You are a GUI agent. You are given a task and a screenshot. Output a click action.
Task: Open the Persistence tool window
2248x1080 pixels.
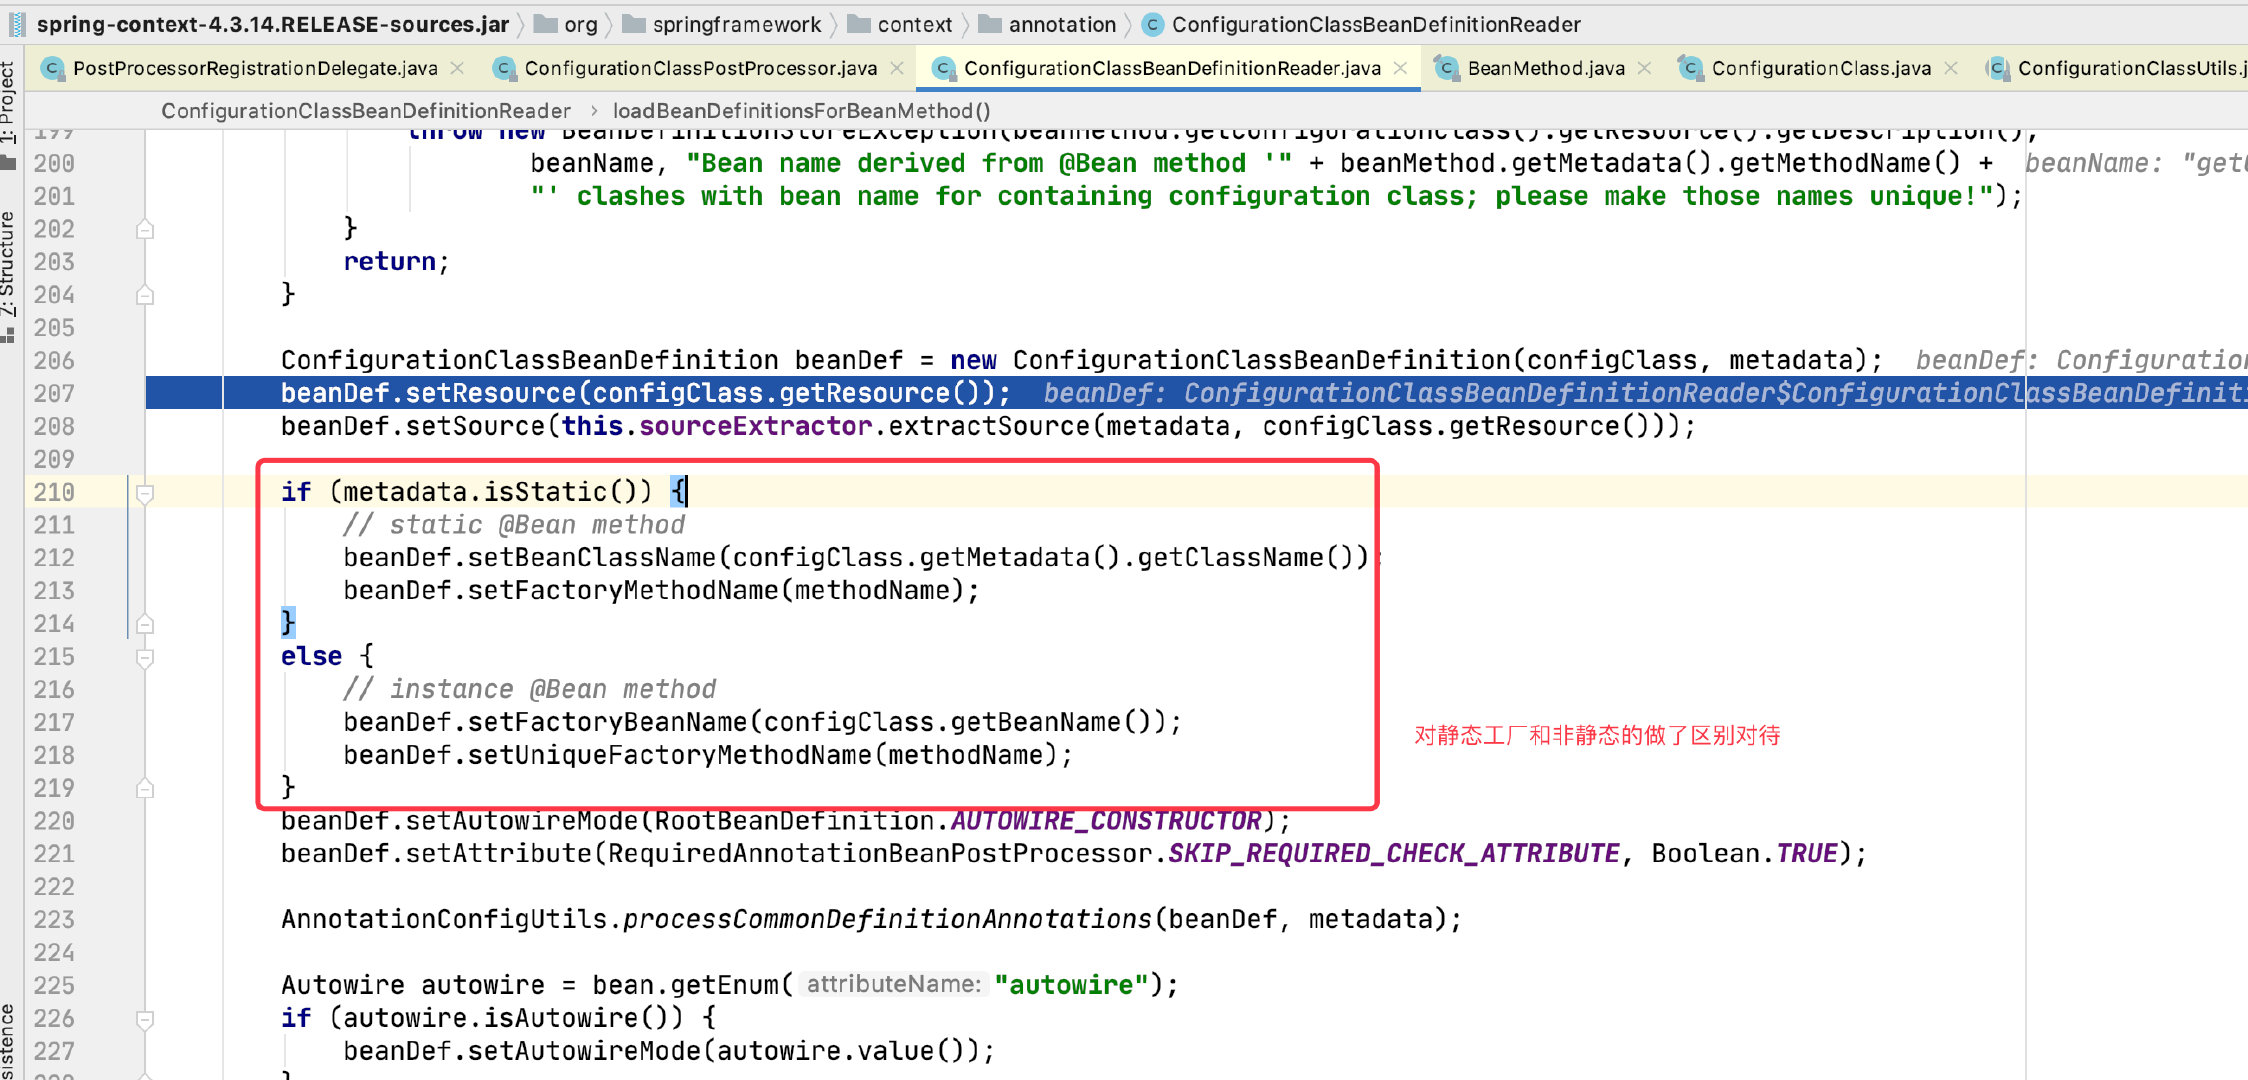(x=9, y=1040)
